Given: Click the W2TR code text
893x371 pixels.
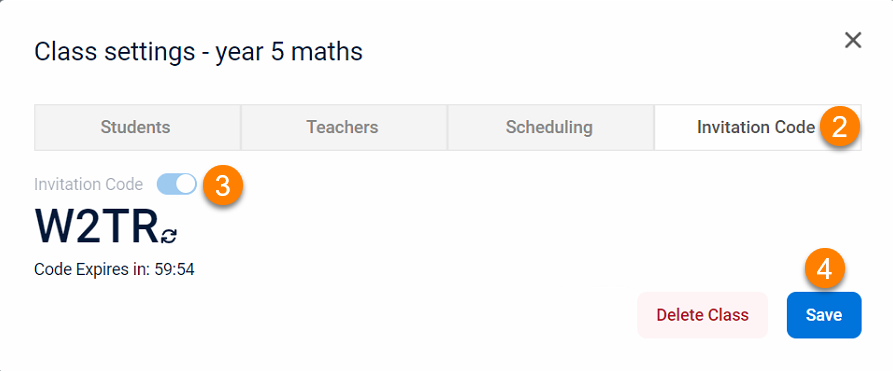Looking at the screenshot, I should [97, 227].
